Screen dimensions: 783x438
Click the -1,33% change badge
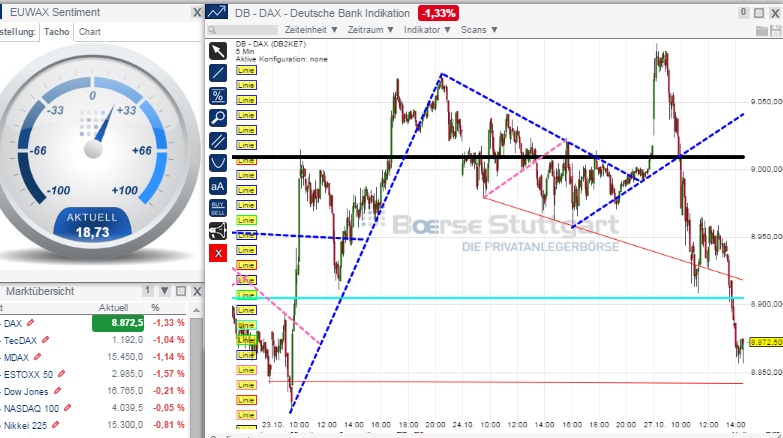click(x=438, y=13)
